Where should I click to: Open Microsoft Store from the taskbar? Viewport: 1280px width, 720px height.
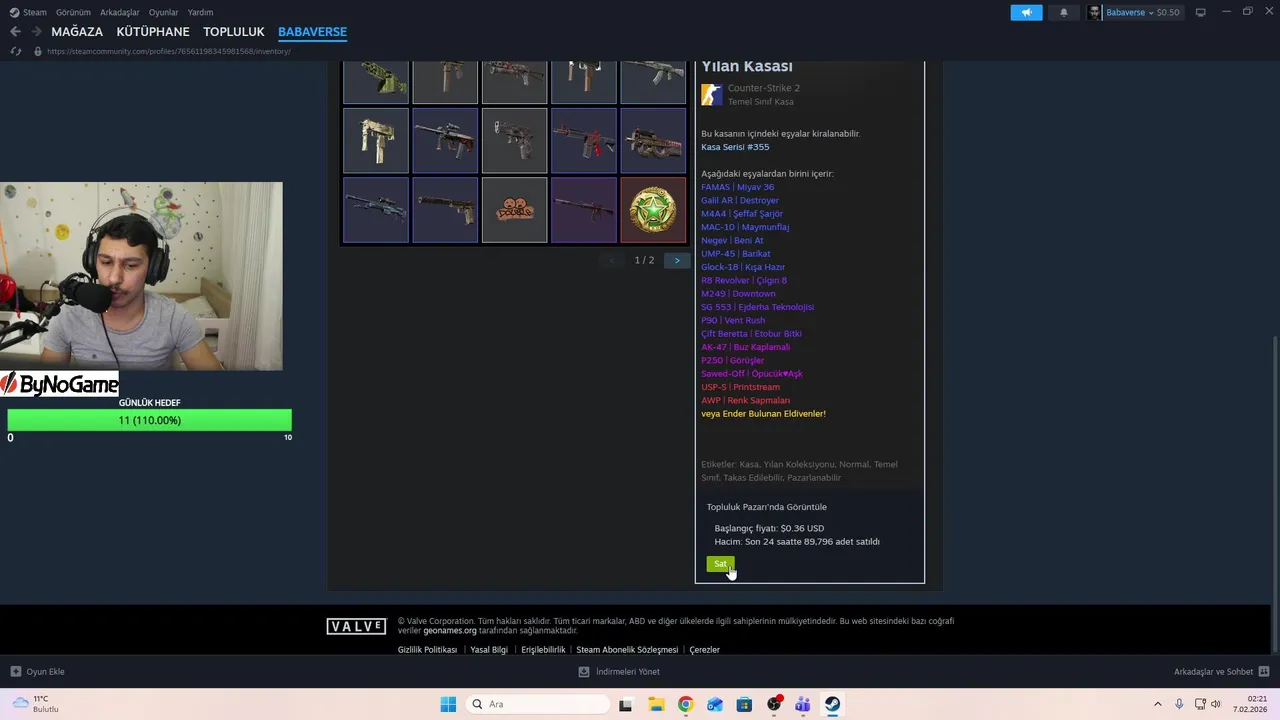point(744,704)
